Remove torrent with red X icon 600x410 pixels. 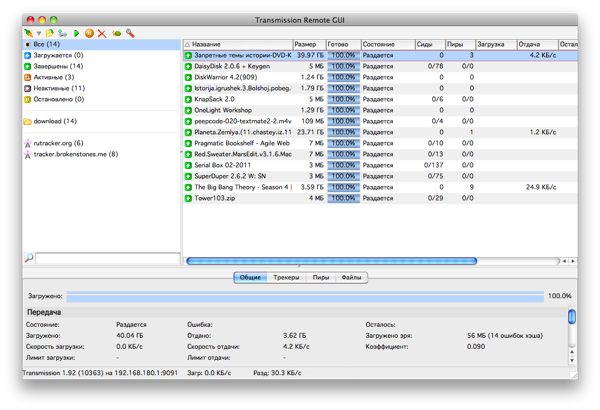click(102, 33)
